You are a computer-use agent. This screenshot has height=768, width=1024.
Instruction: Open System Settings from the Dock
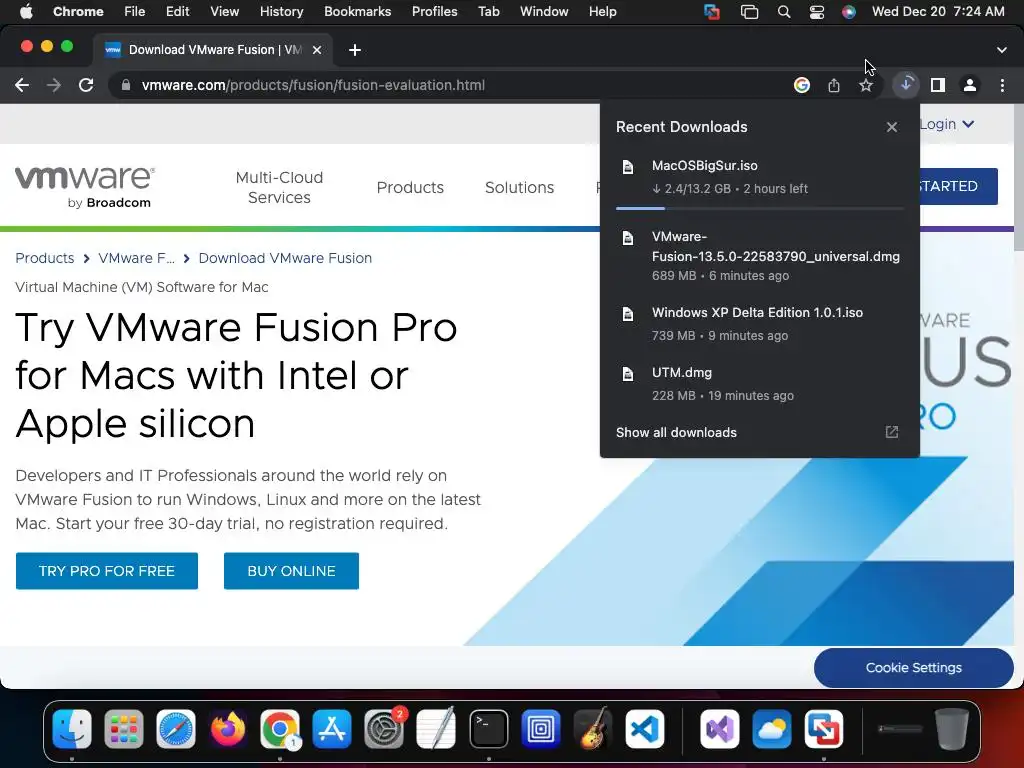pyautogui.click(x=384, y=729)
